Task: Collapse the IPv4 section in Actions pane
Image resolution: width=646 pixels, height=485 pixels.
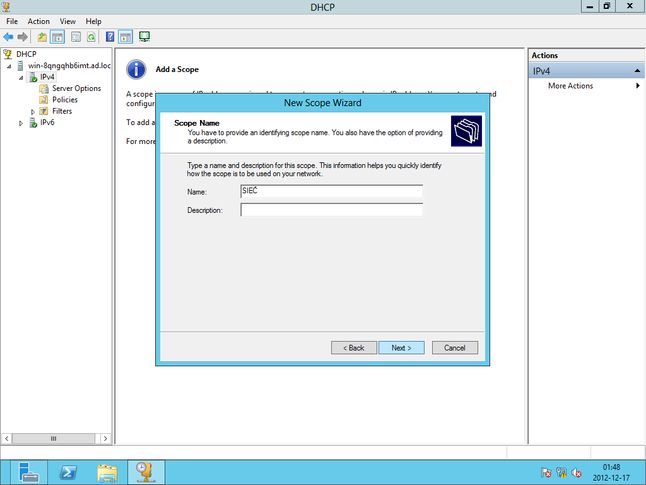Action: [x=637, y=71]
